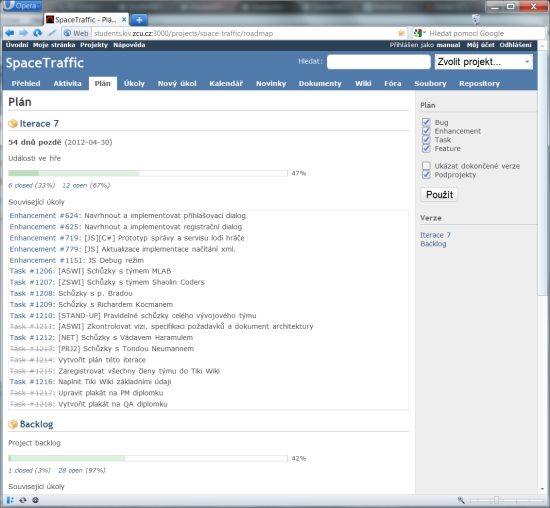Open the Zvolit projekt dropdown
Viewport: 550px width, 508px height.
coord(483,62)
